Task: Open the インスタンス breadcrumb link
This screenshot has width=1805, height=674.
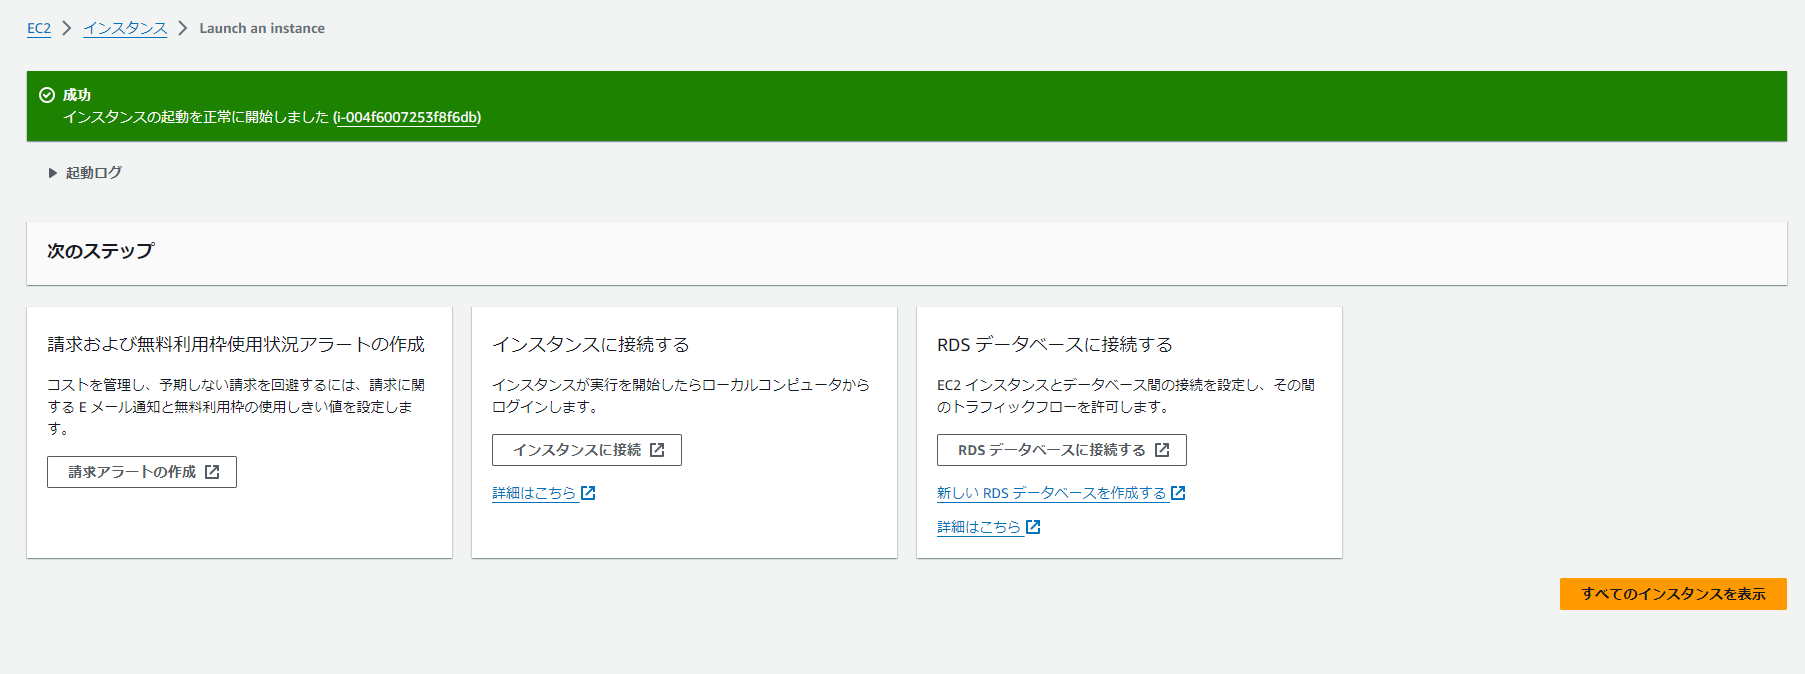Action: 125,28
